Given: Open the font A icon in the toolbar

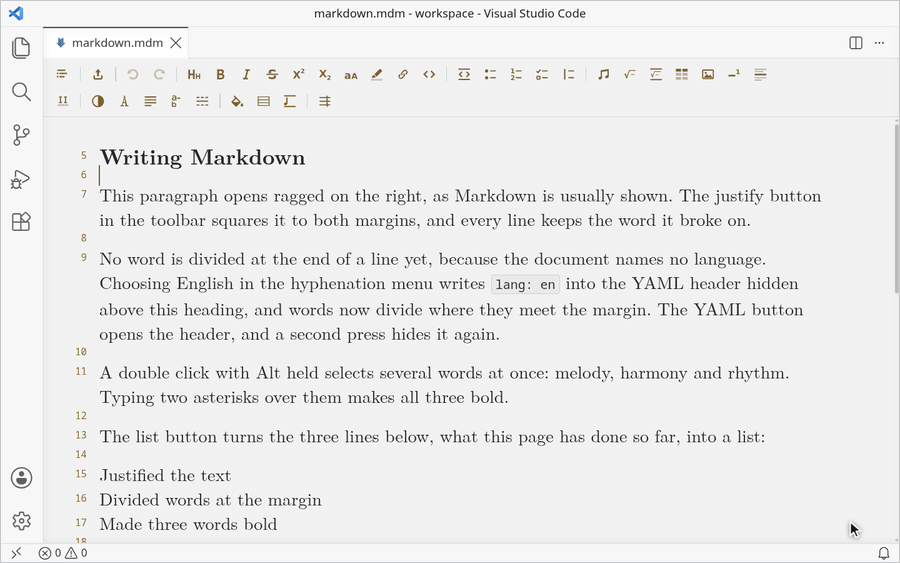Looking at the screenshot, I should [x=124, y=102].
